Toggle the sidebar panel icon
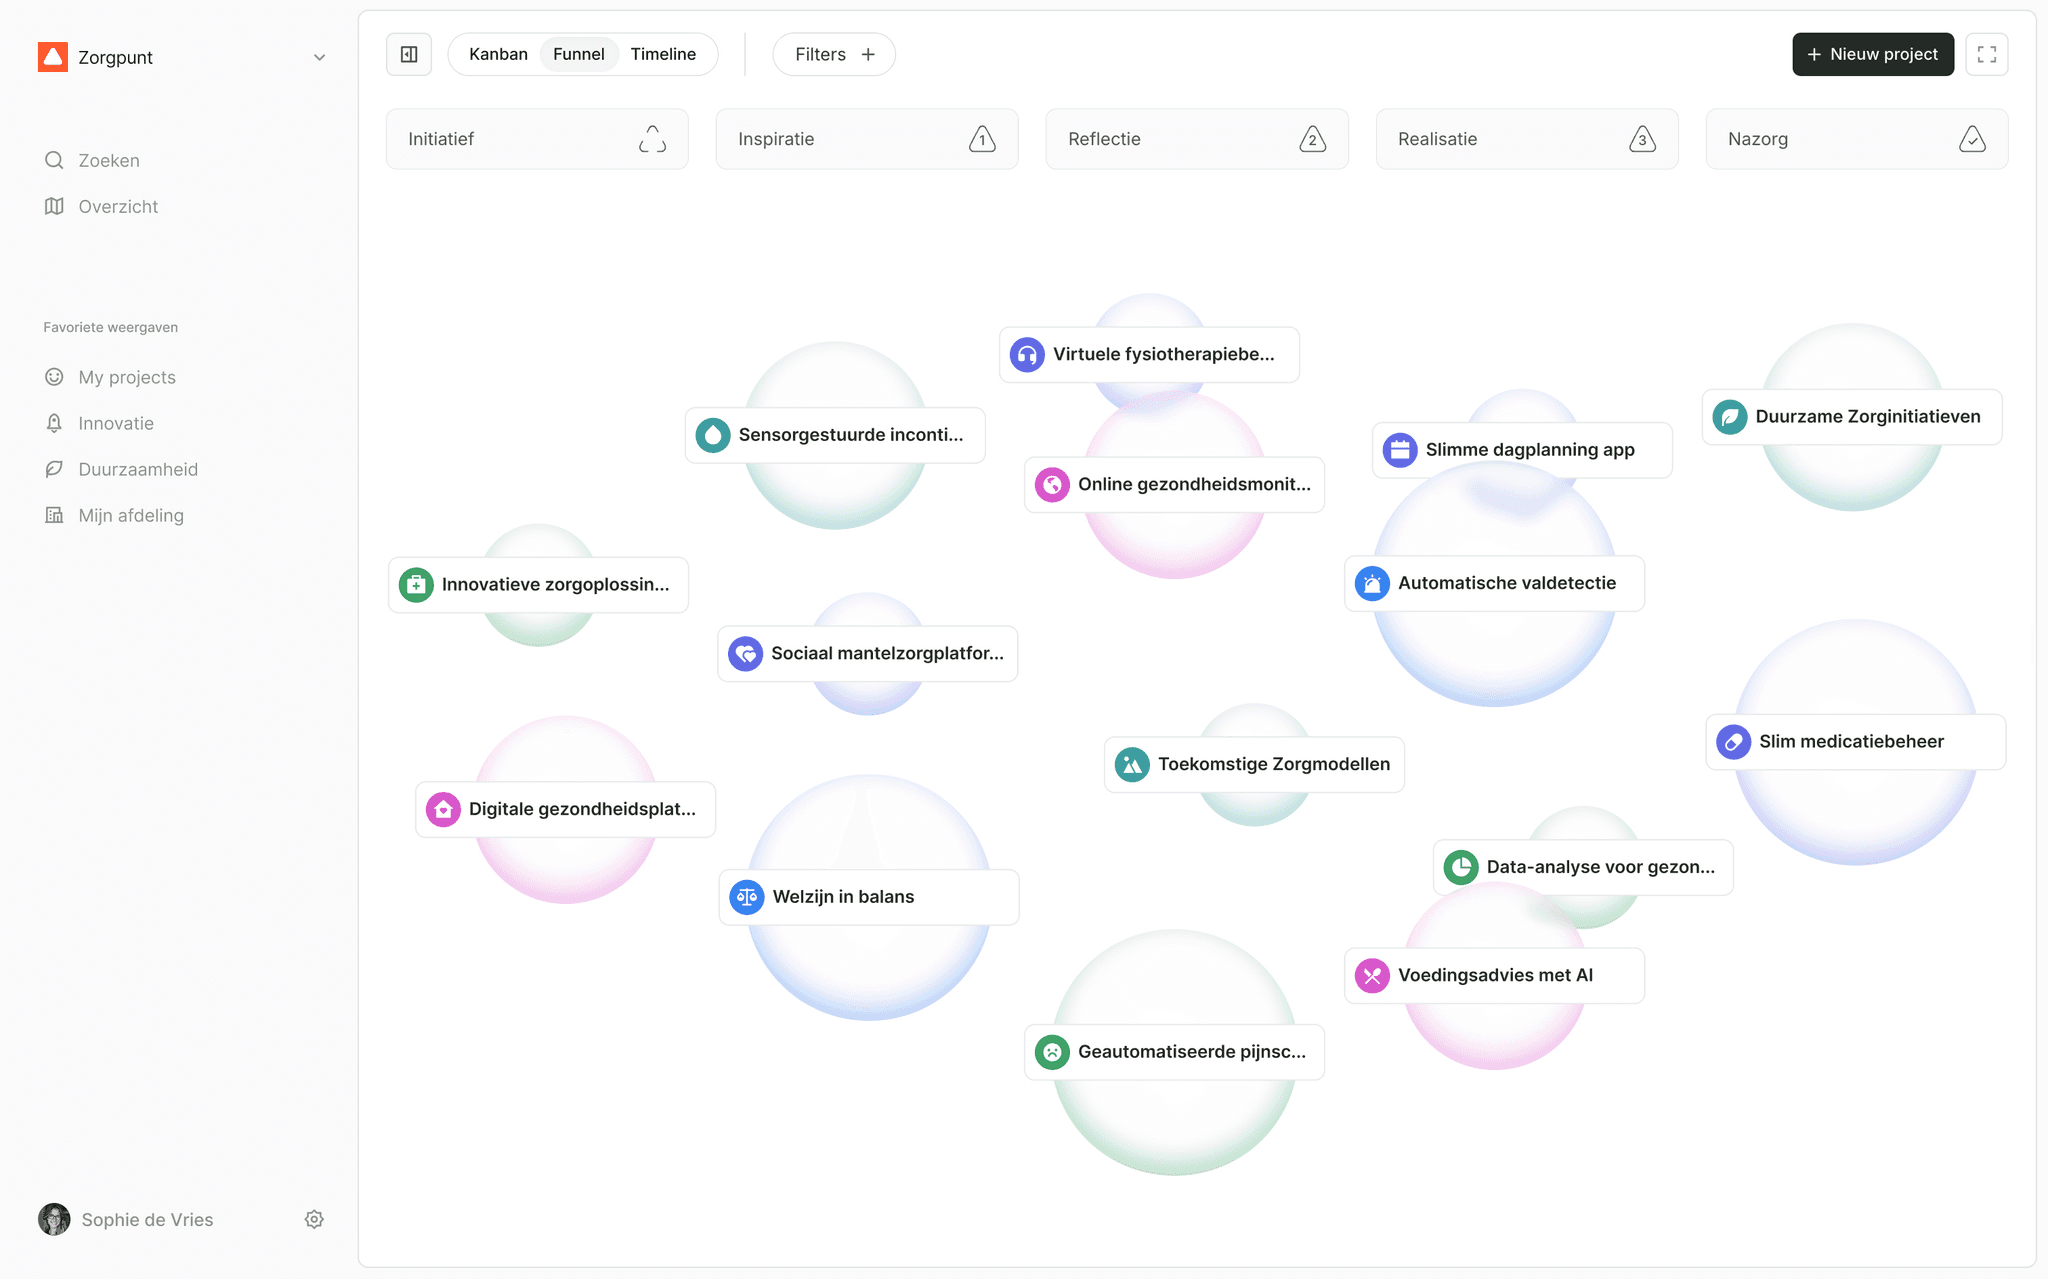The width and height of the screenshot is (2048, 1279). (409, 54)
